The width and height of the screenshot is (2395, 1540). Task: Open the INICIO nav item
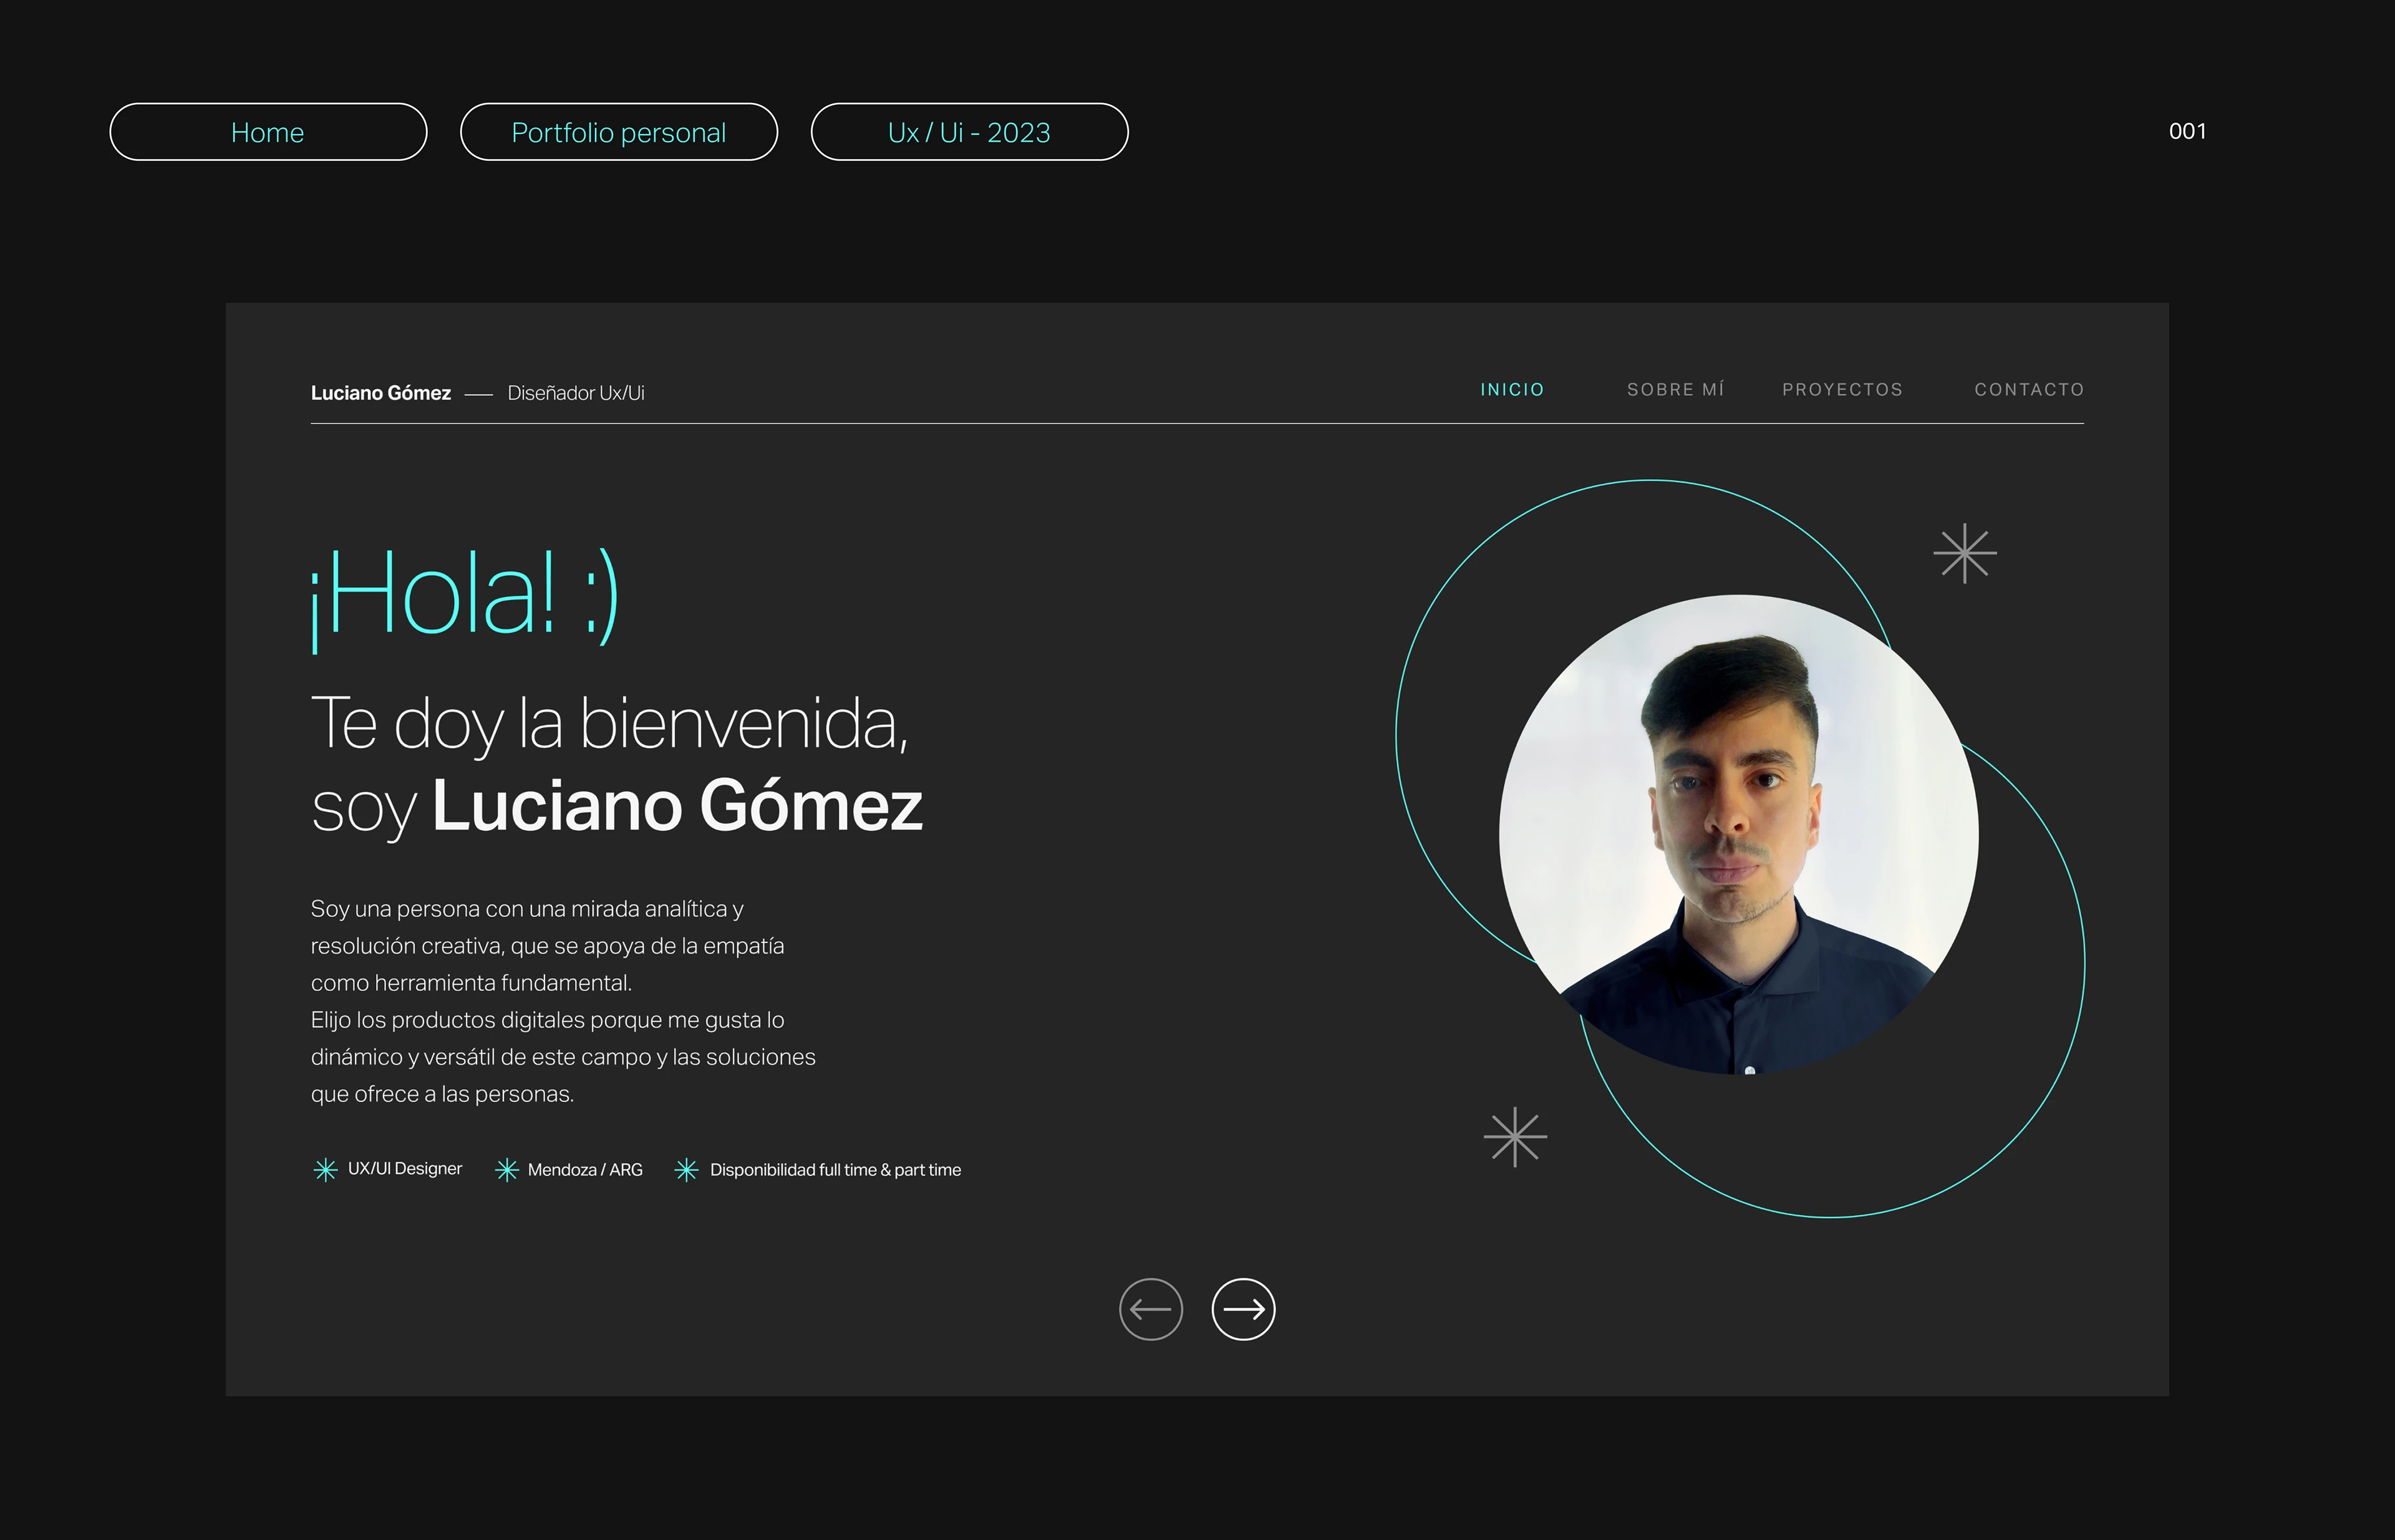click(1512, 390)
